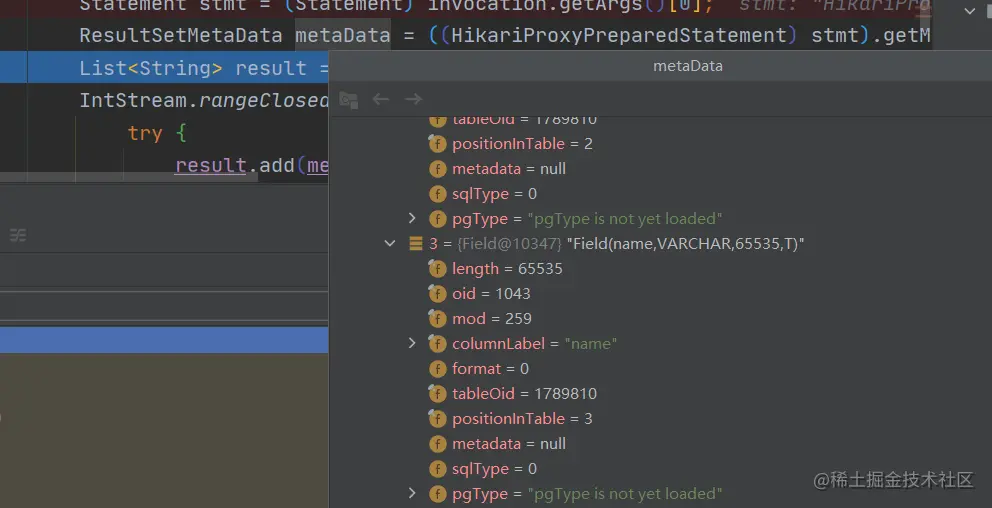
Task: Click the field icon beside oid = 1043
Action: click(437, 294)
